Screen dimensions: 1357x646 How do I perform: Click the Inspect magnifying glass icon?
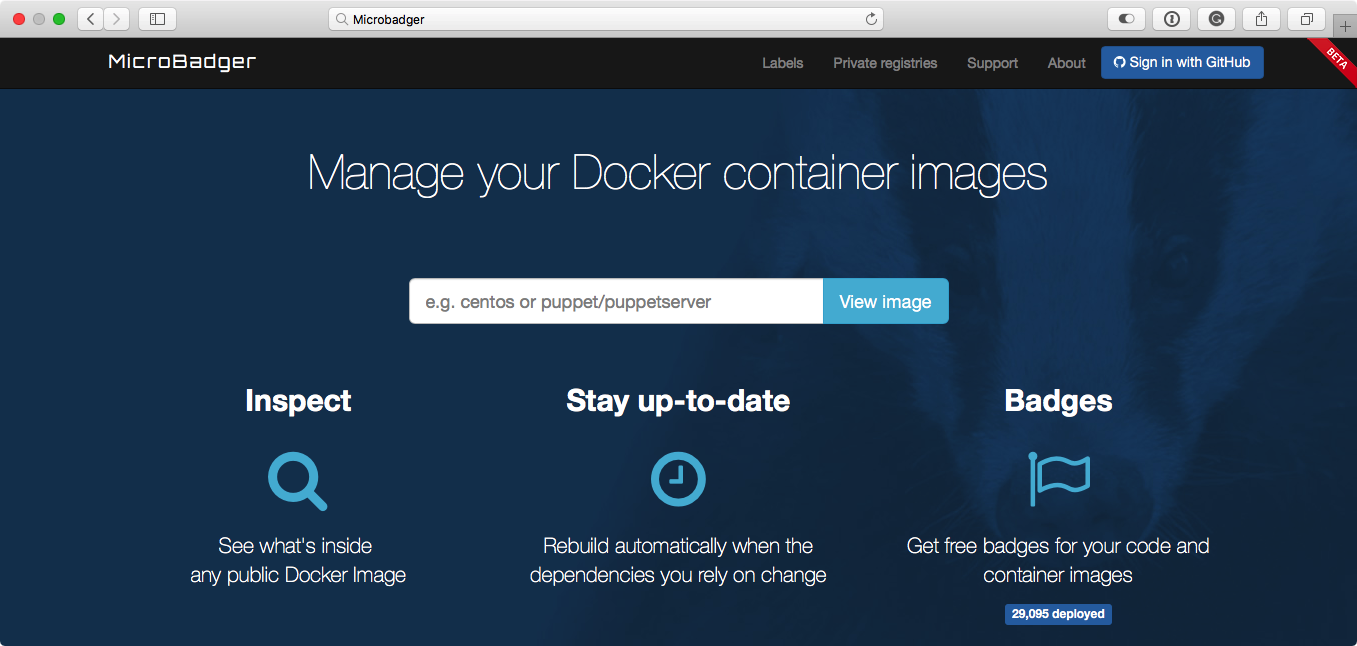298,481
